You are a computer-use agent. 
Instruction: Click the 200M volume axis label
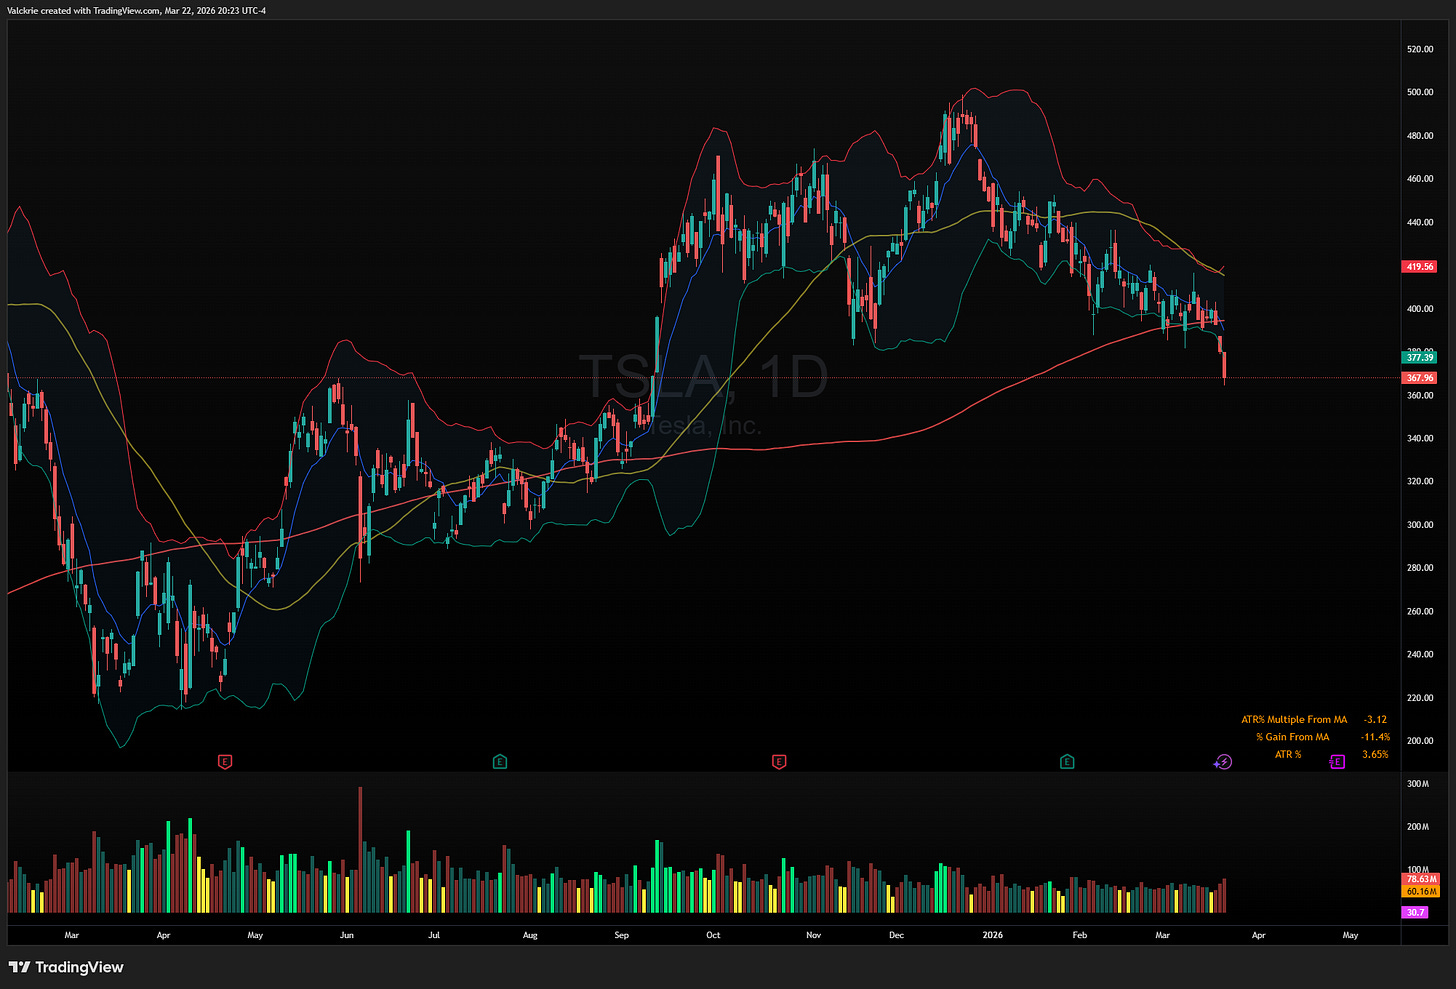(x=1418, y=827)
